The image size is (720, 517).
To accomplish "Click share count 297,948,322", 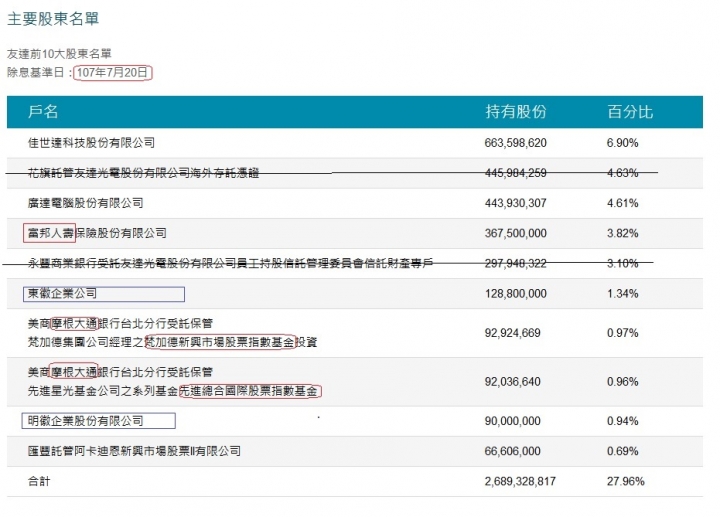I will tap(516, 263).
